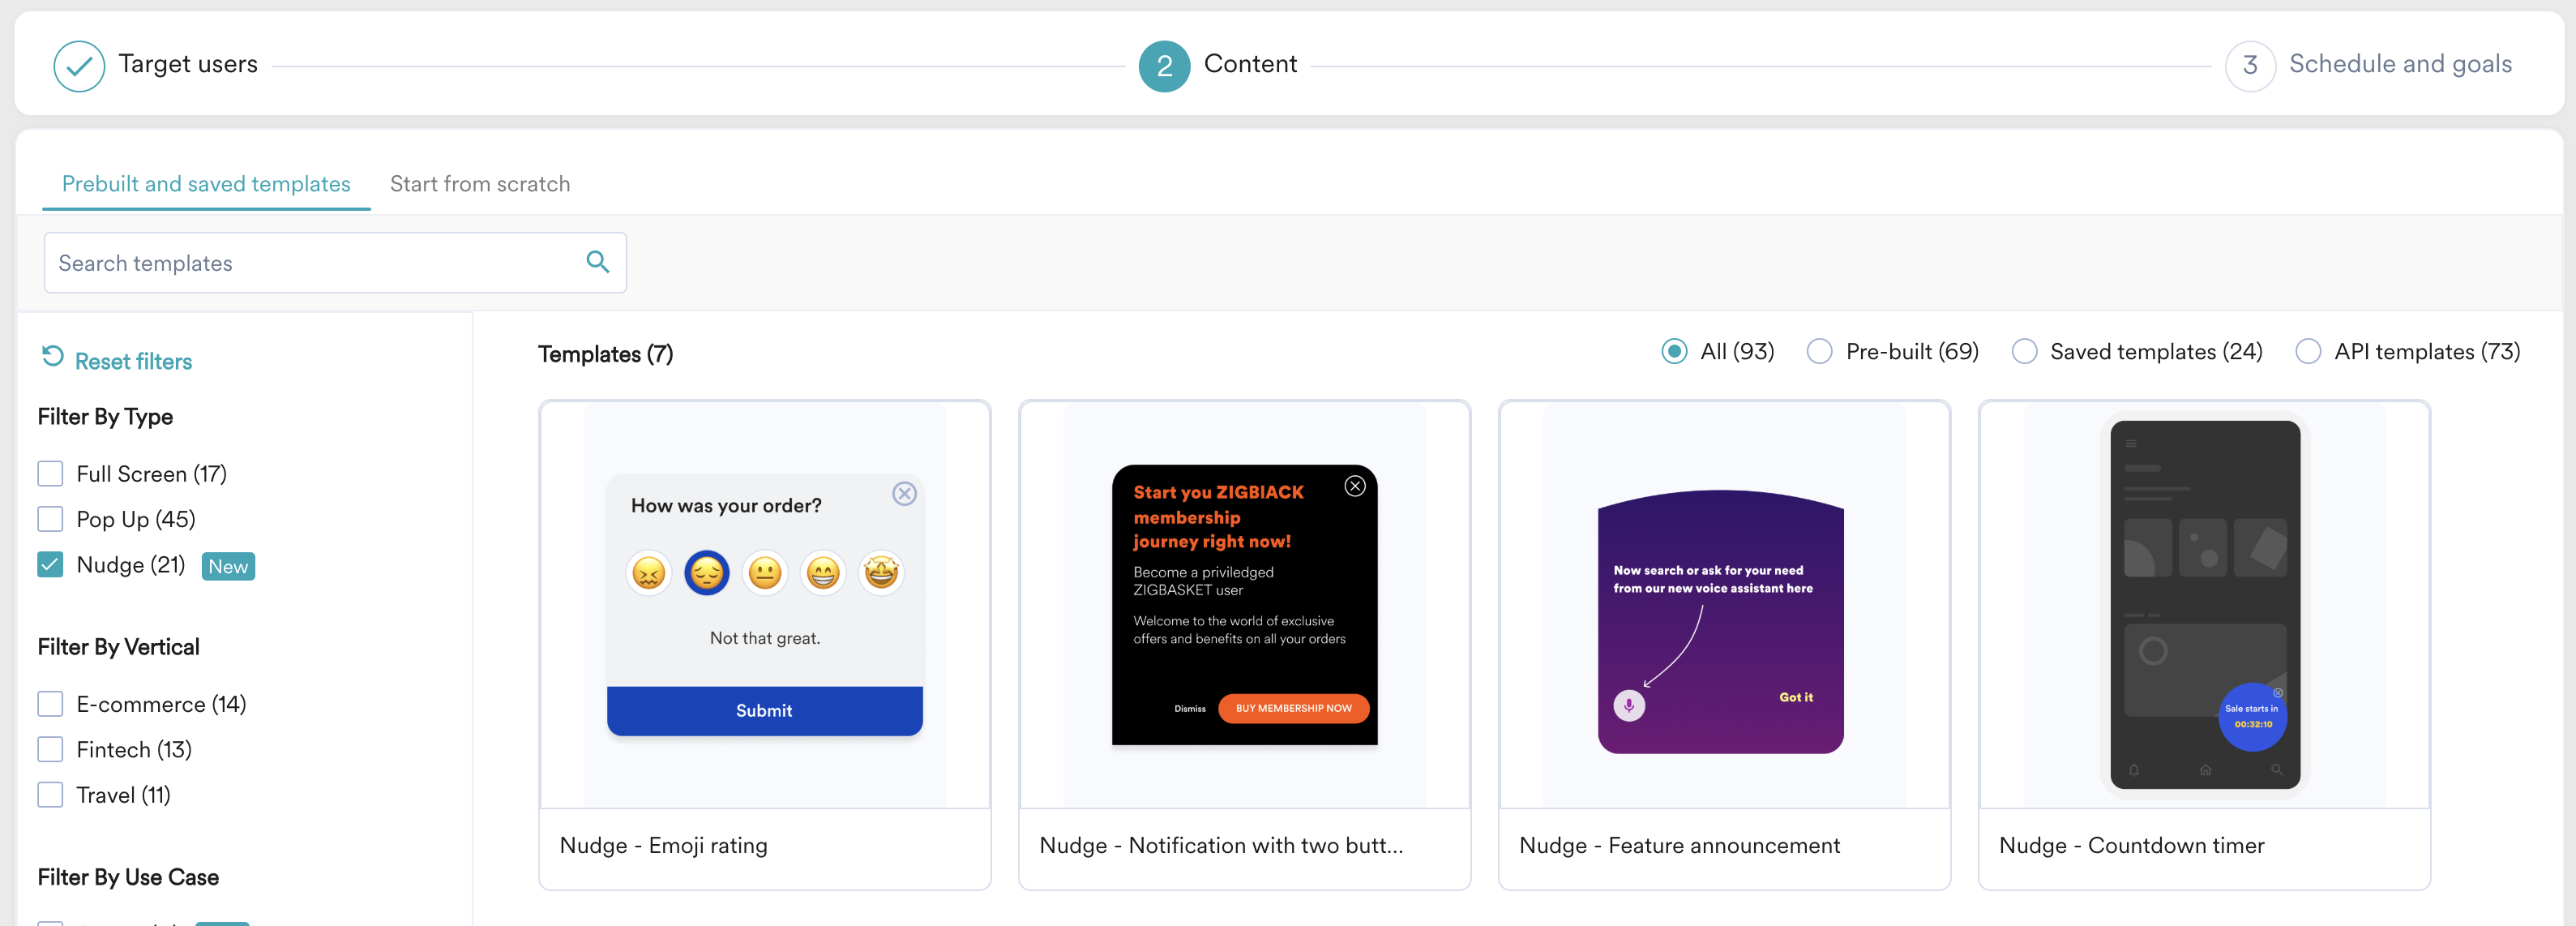Click the Search templates input field
Viewport: 2576px width, 926px height.
click(x=310, y=263)
